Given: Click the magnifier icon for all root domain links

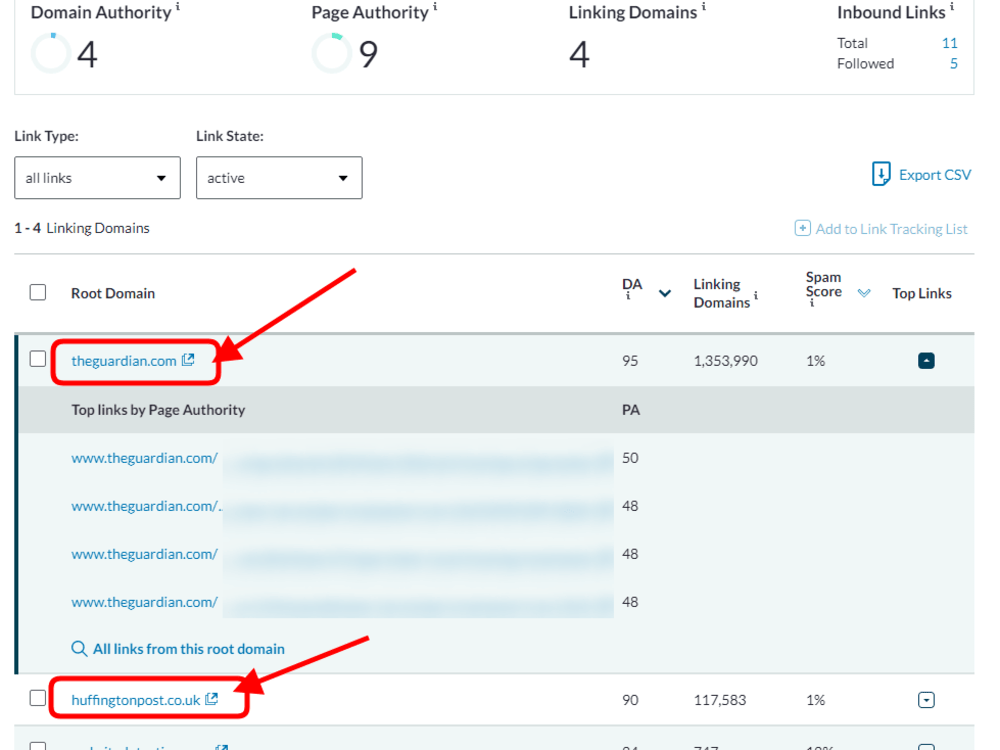Looking at the screenshot, I should [79, 649].
